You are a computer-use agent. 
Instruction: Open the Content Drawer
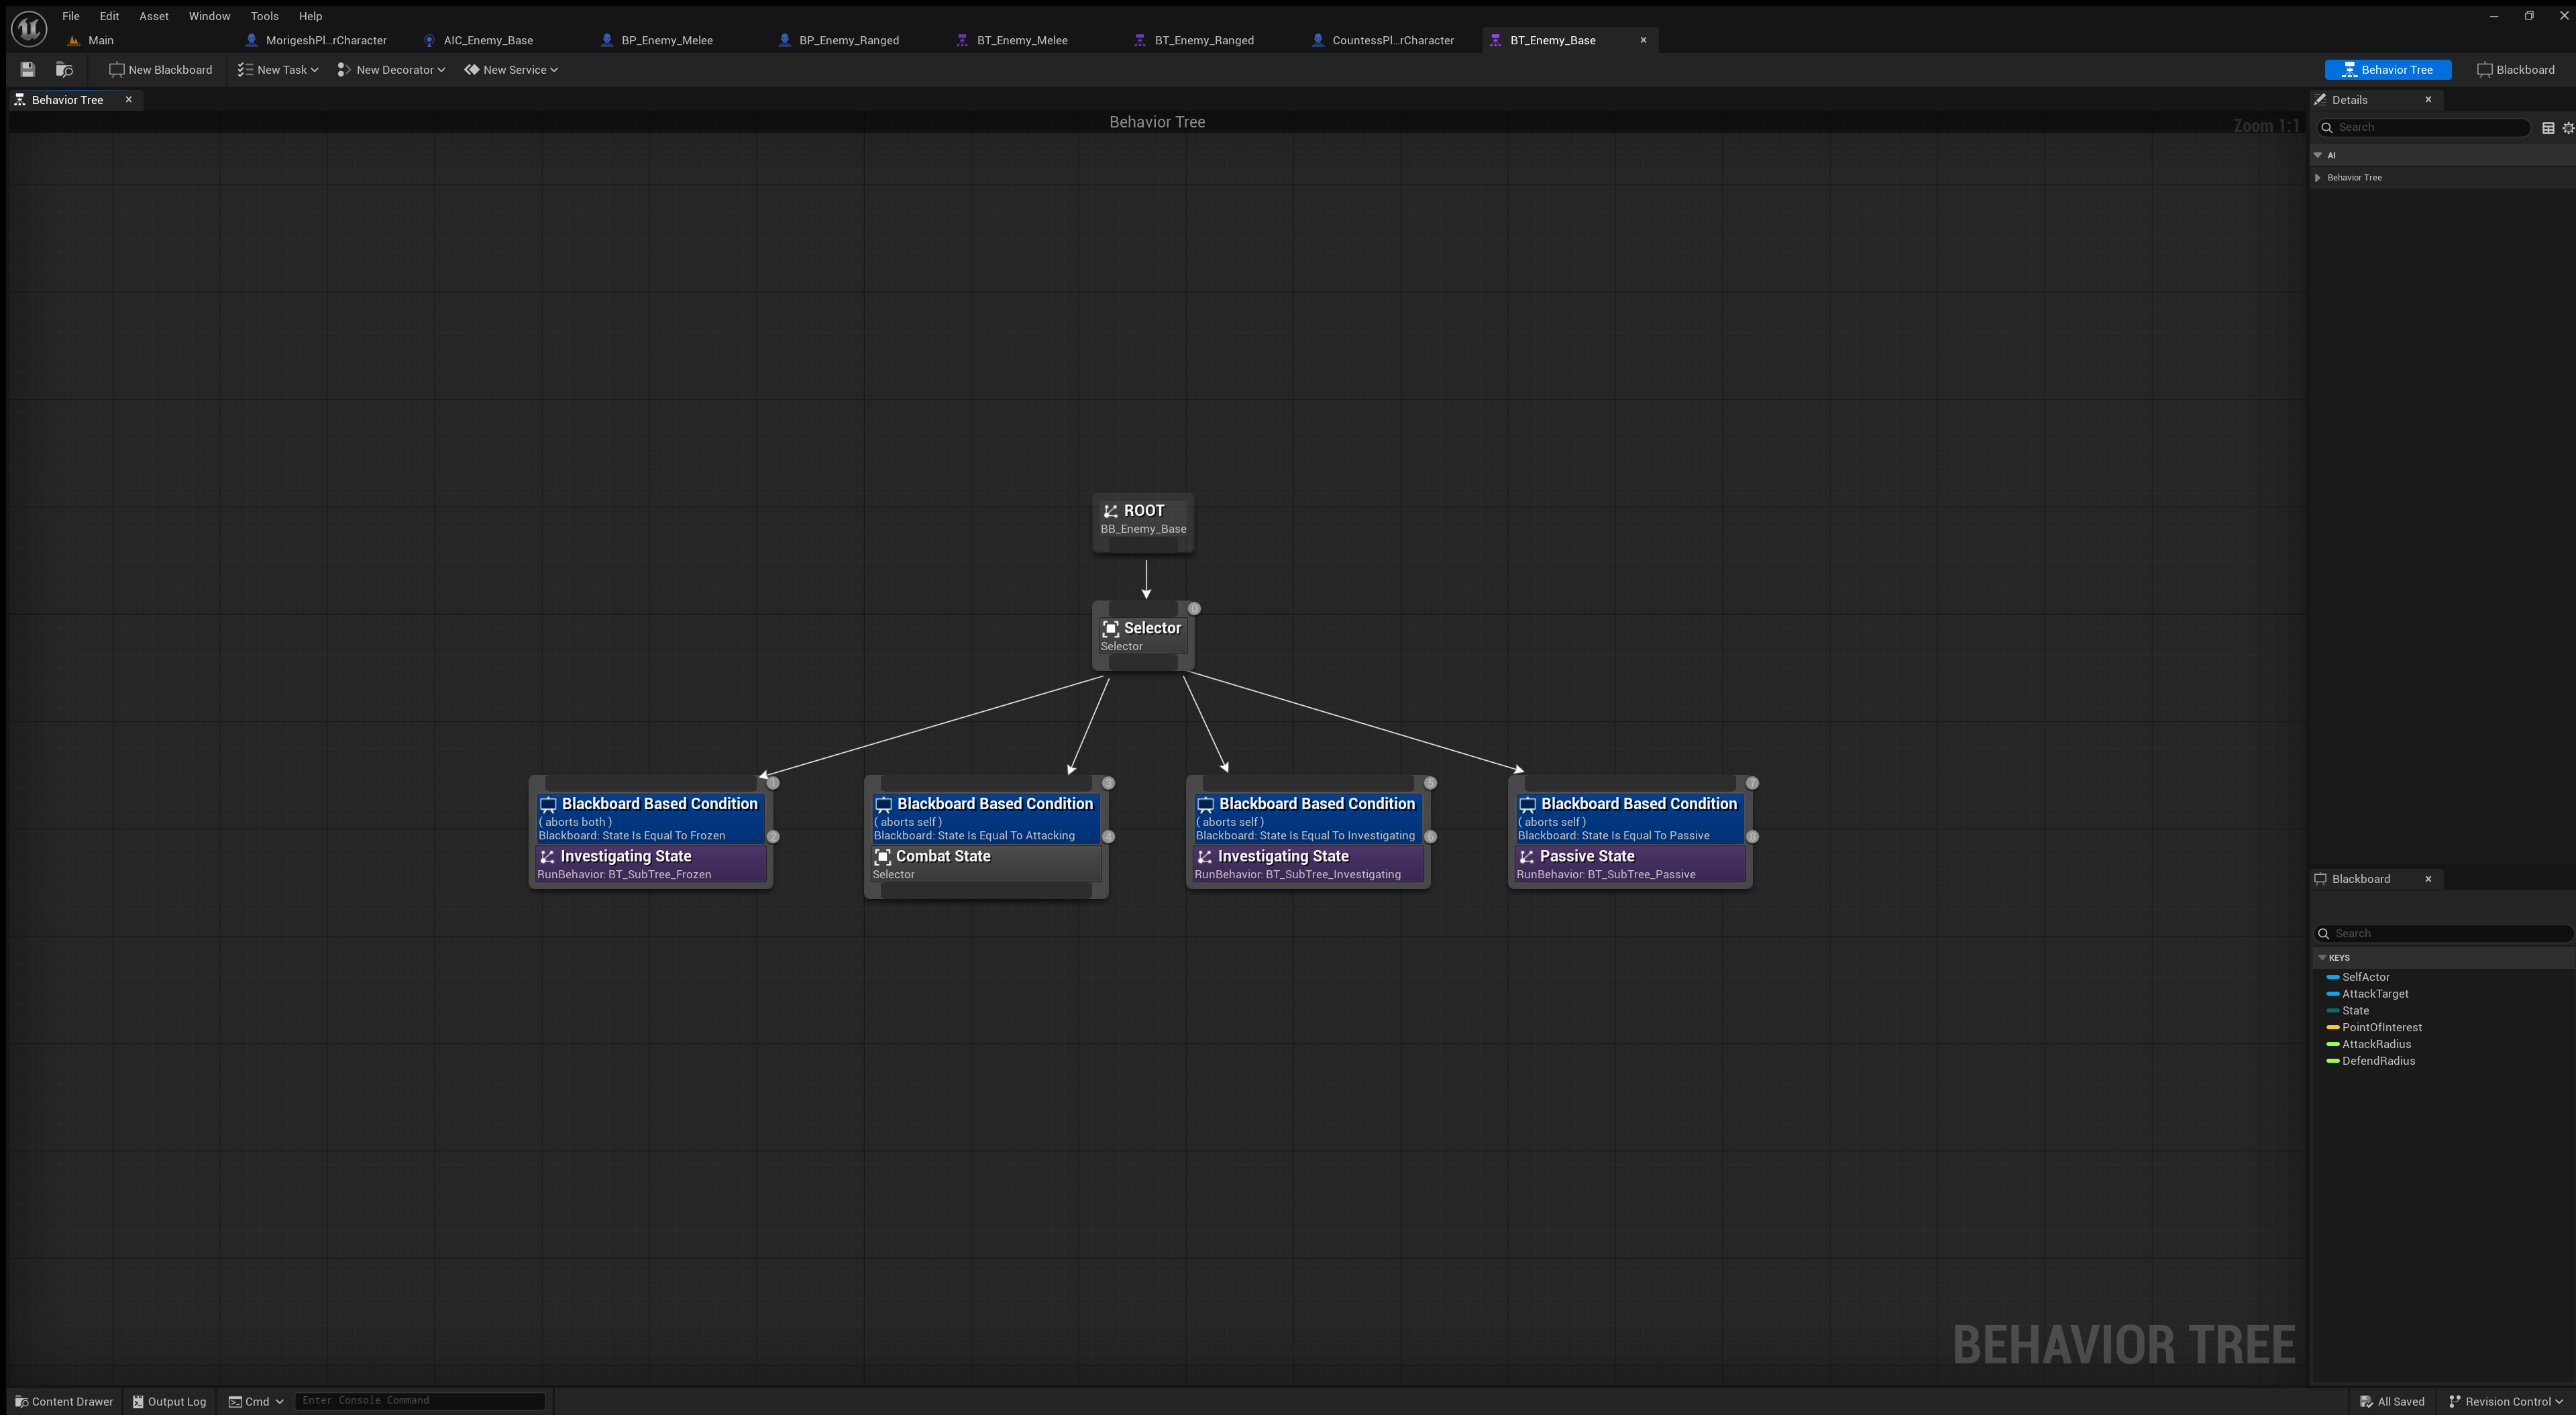[x=64, y=1401]
